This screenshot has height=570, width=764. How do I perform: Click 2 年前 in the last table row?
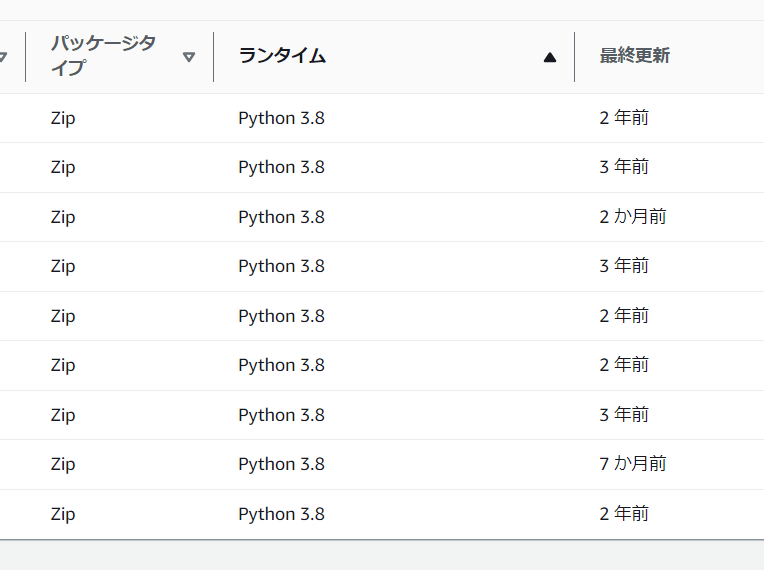pyautogui.click(x=624, y=514)
